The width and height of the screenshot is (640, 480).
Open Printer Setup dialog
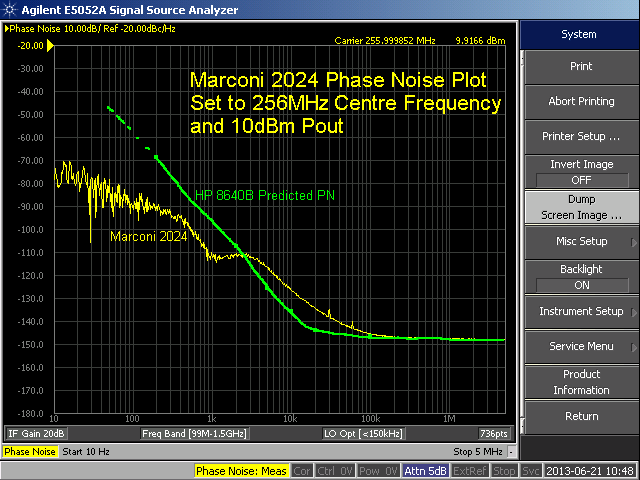pyautogui.click(x=581, y=136)
